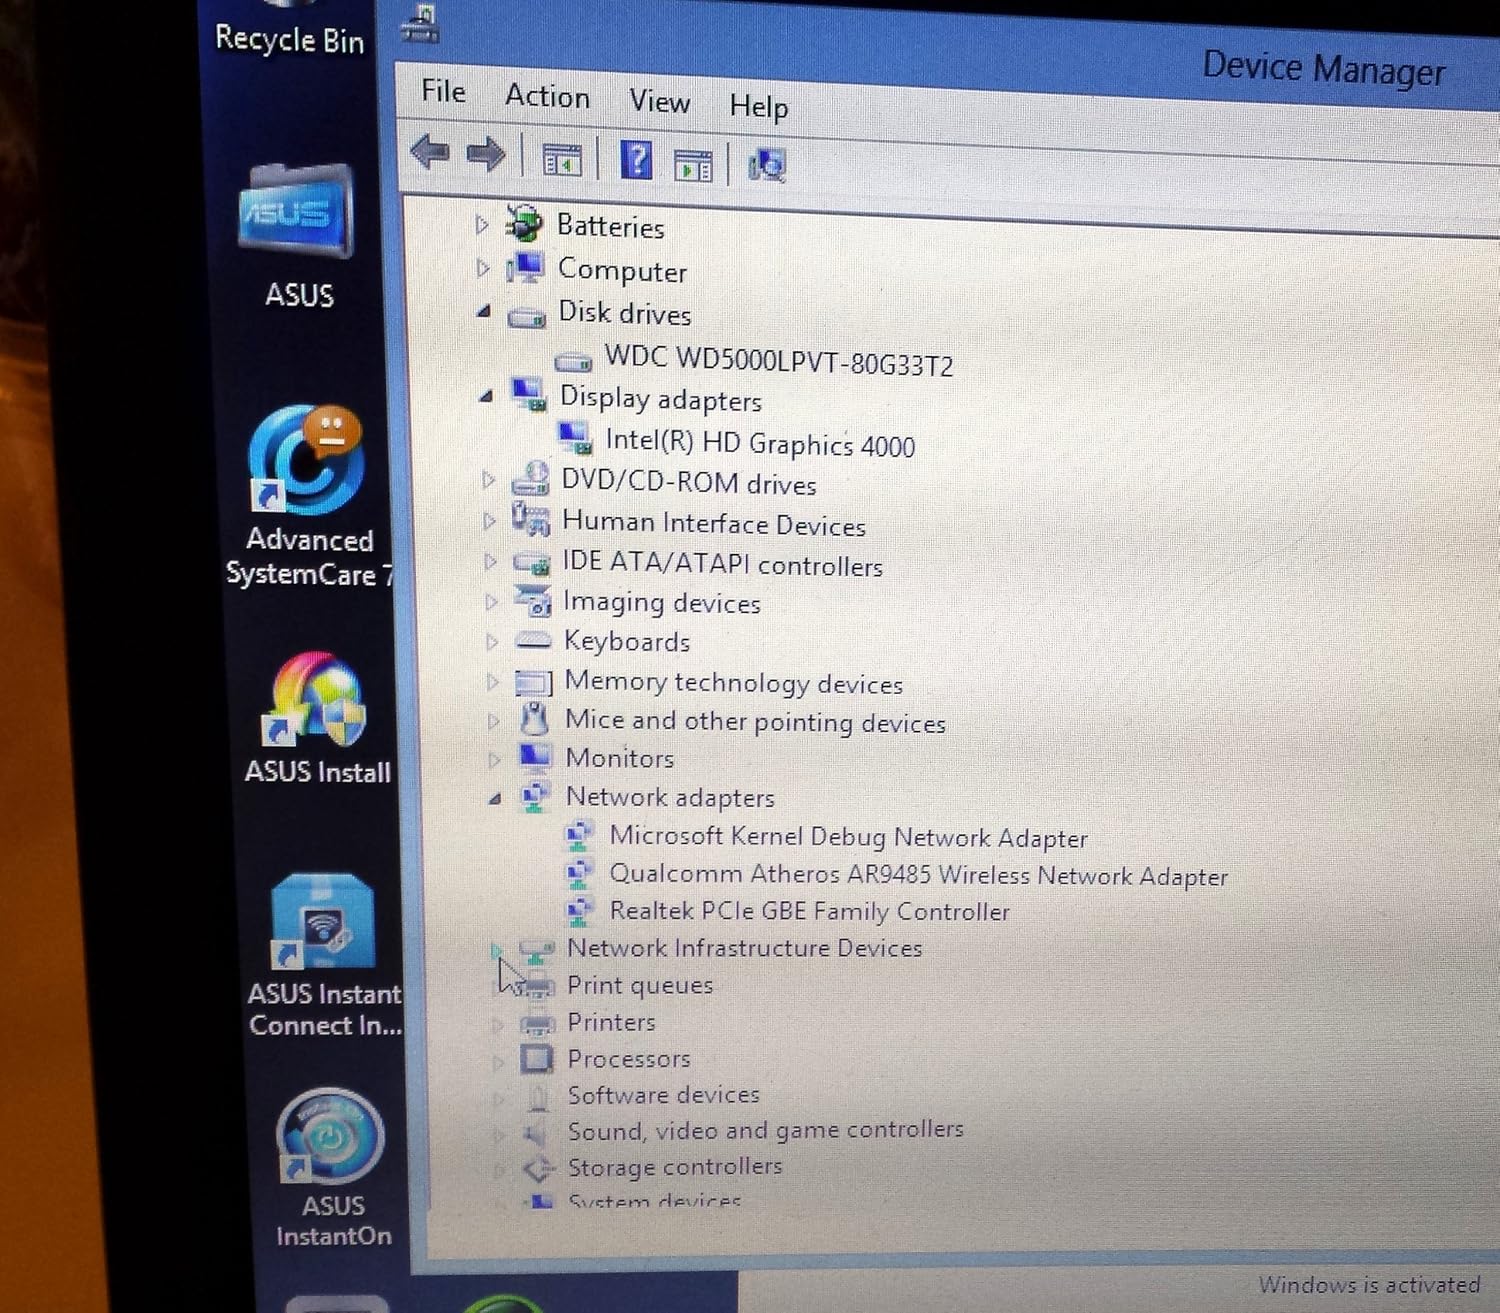The height and width of the screenshot is (1313, 1500).
Task: Expand the Human Interface Devices category
Action: pyautogui.click(x=489, y=521)
